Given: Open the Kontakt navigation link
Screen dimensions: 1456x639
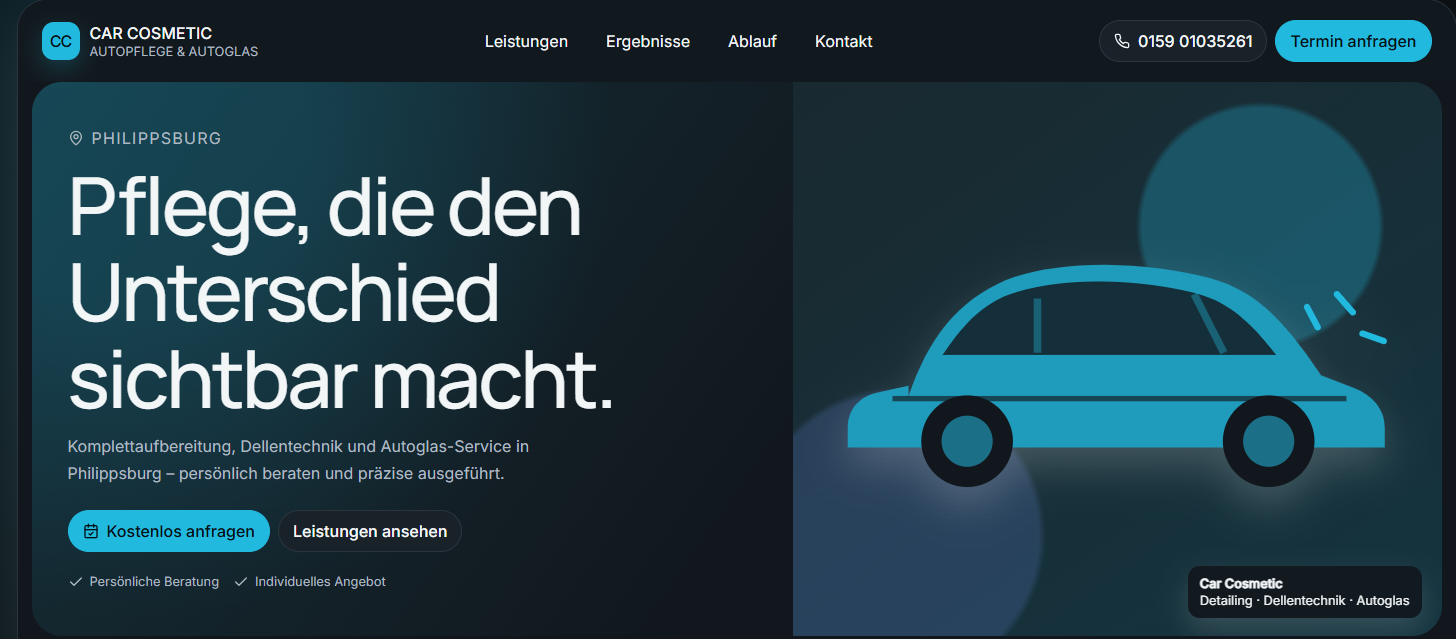Looking at the screenshot, I should pos(844,41).
